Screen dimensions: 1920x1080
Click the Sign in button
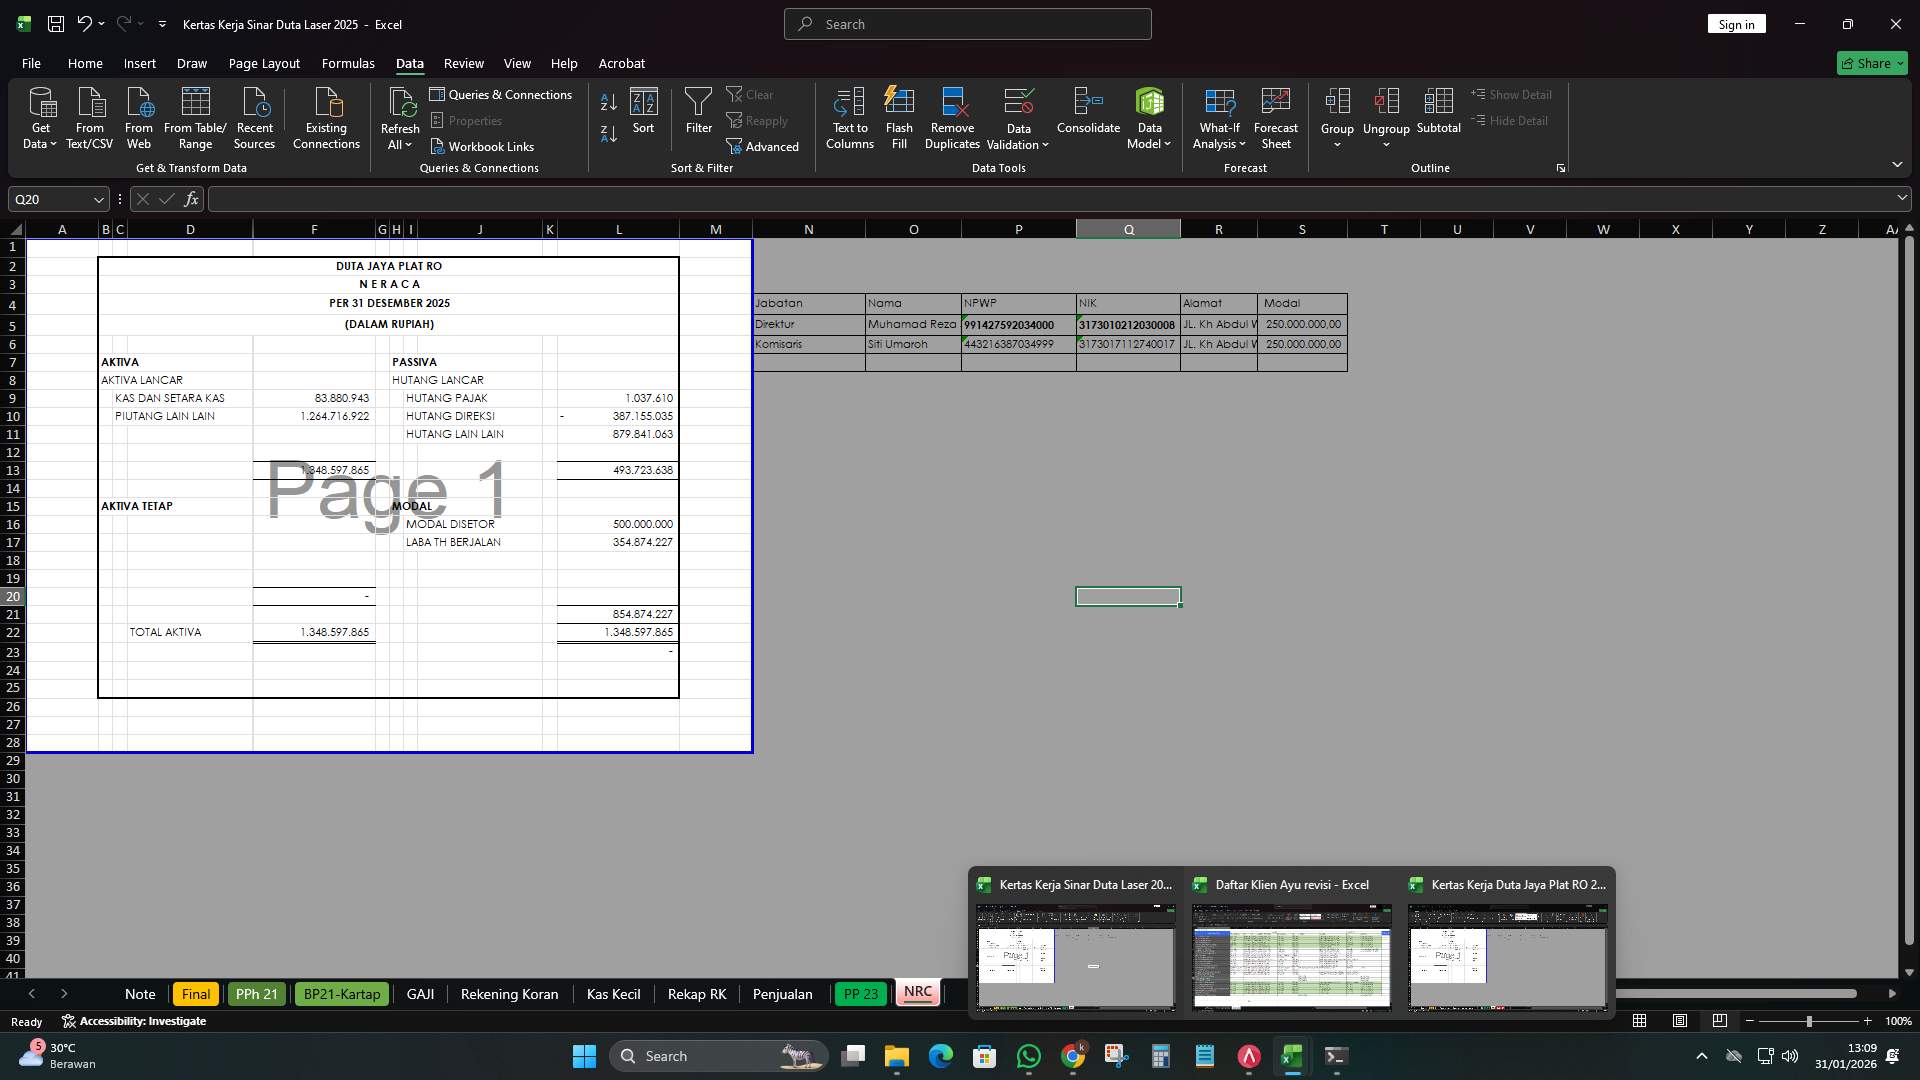(x=1736, y=23)
